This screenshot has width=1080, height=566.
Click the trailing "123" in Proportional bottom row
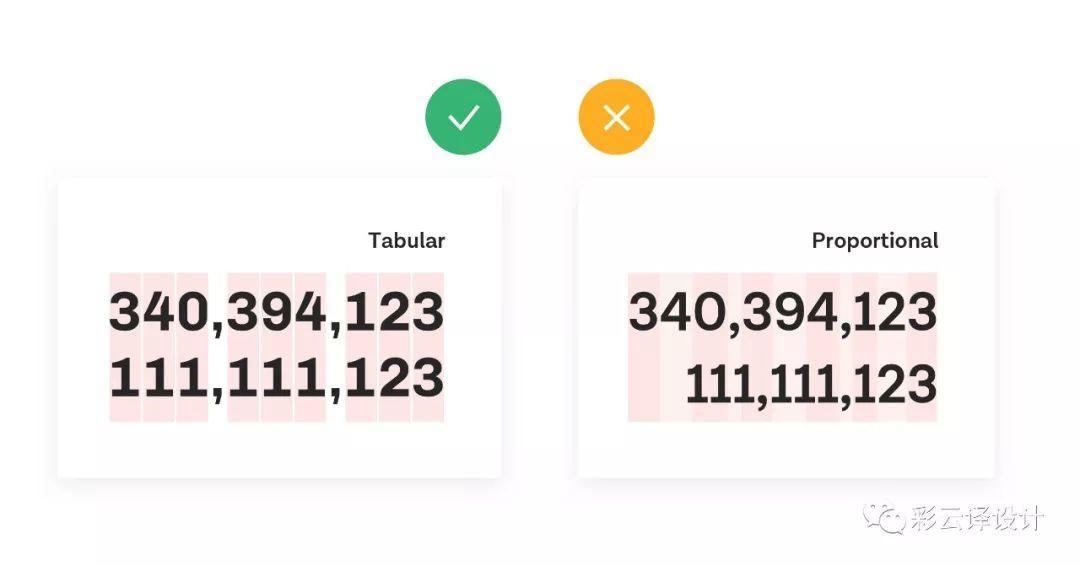tap(892, 385)
